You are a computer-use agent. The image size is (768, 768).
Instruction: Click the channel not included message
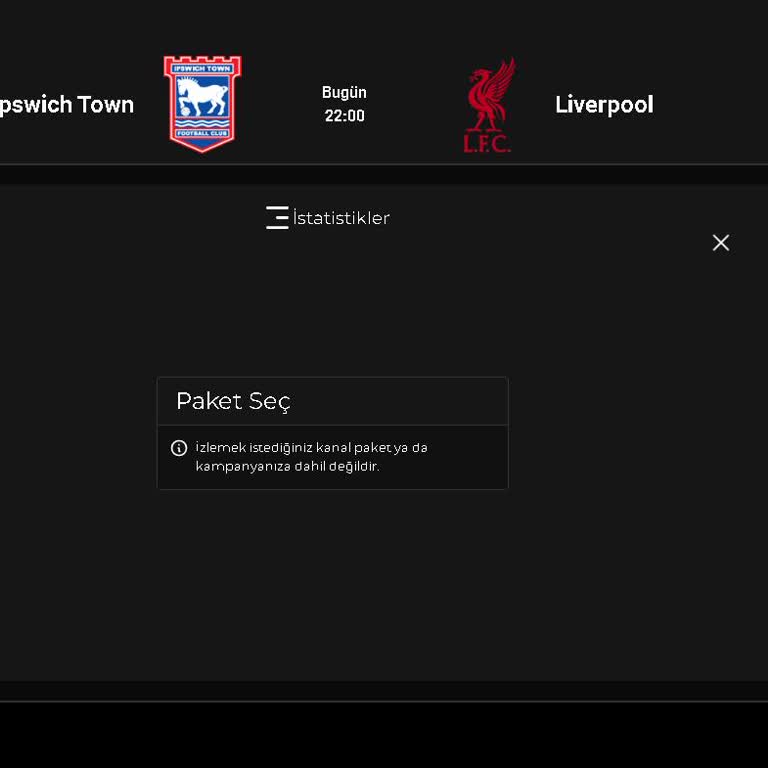(312, 456)
